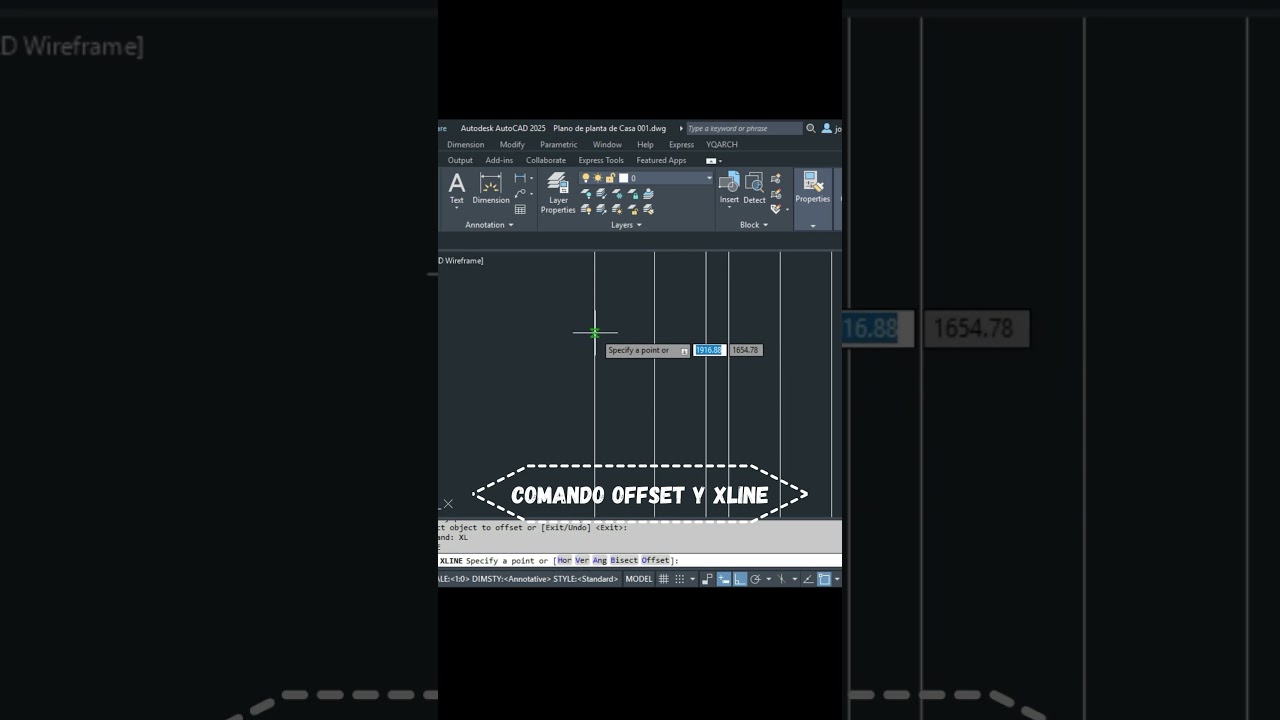The height and width of the screenshot is (720, 1280).
Task: Choose the Leader icon in Annotation panel
Action: (520, 193)
